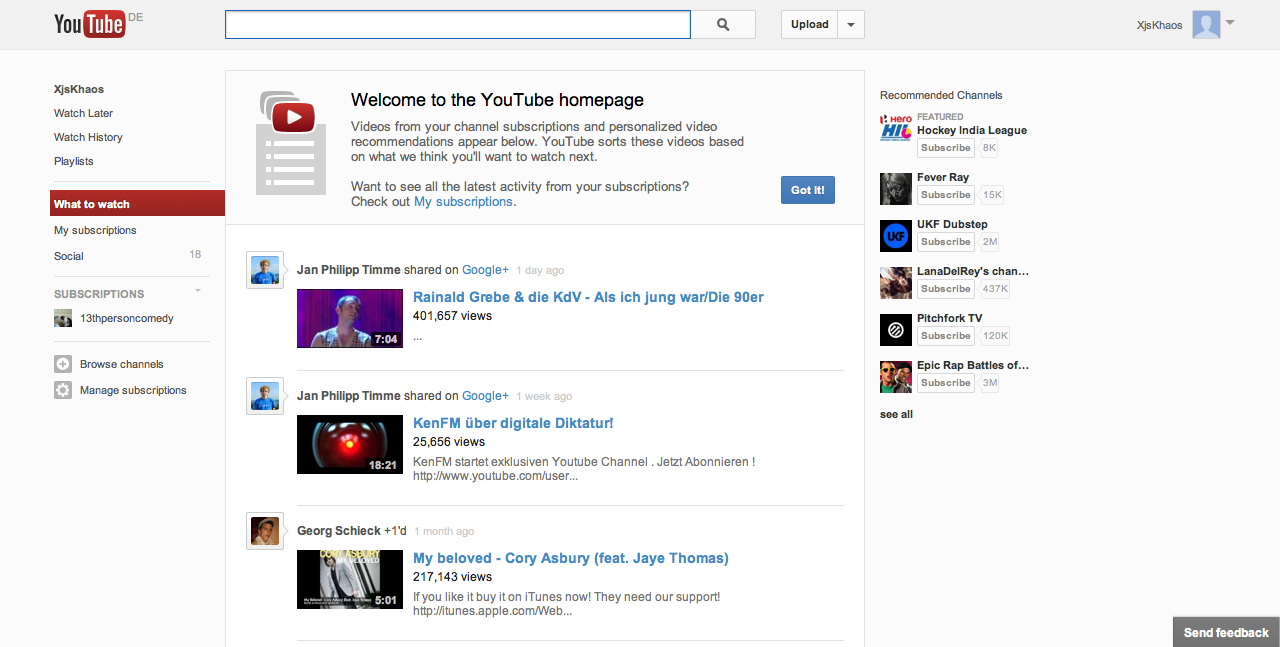
Task: Expand the Subscriptions section arrow
Action: coord(198,291)
